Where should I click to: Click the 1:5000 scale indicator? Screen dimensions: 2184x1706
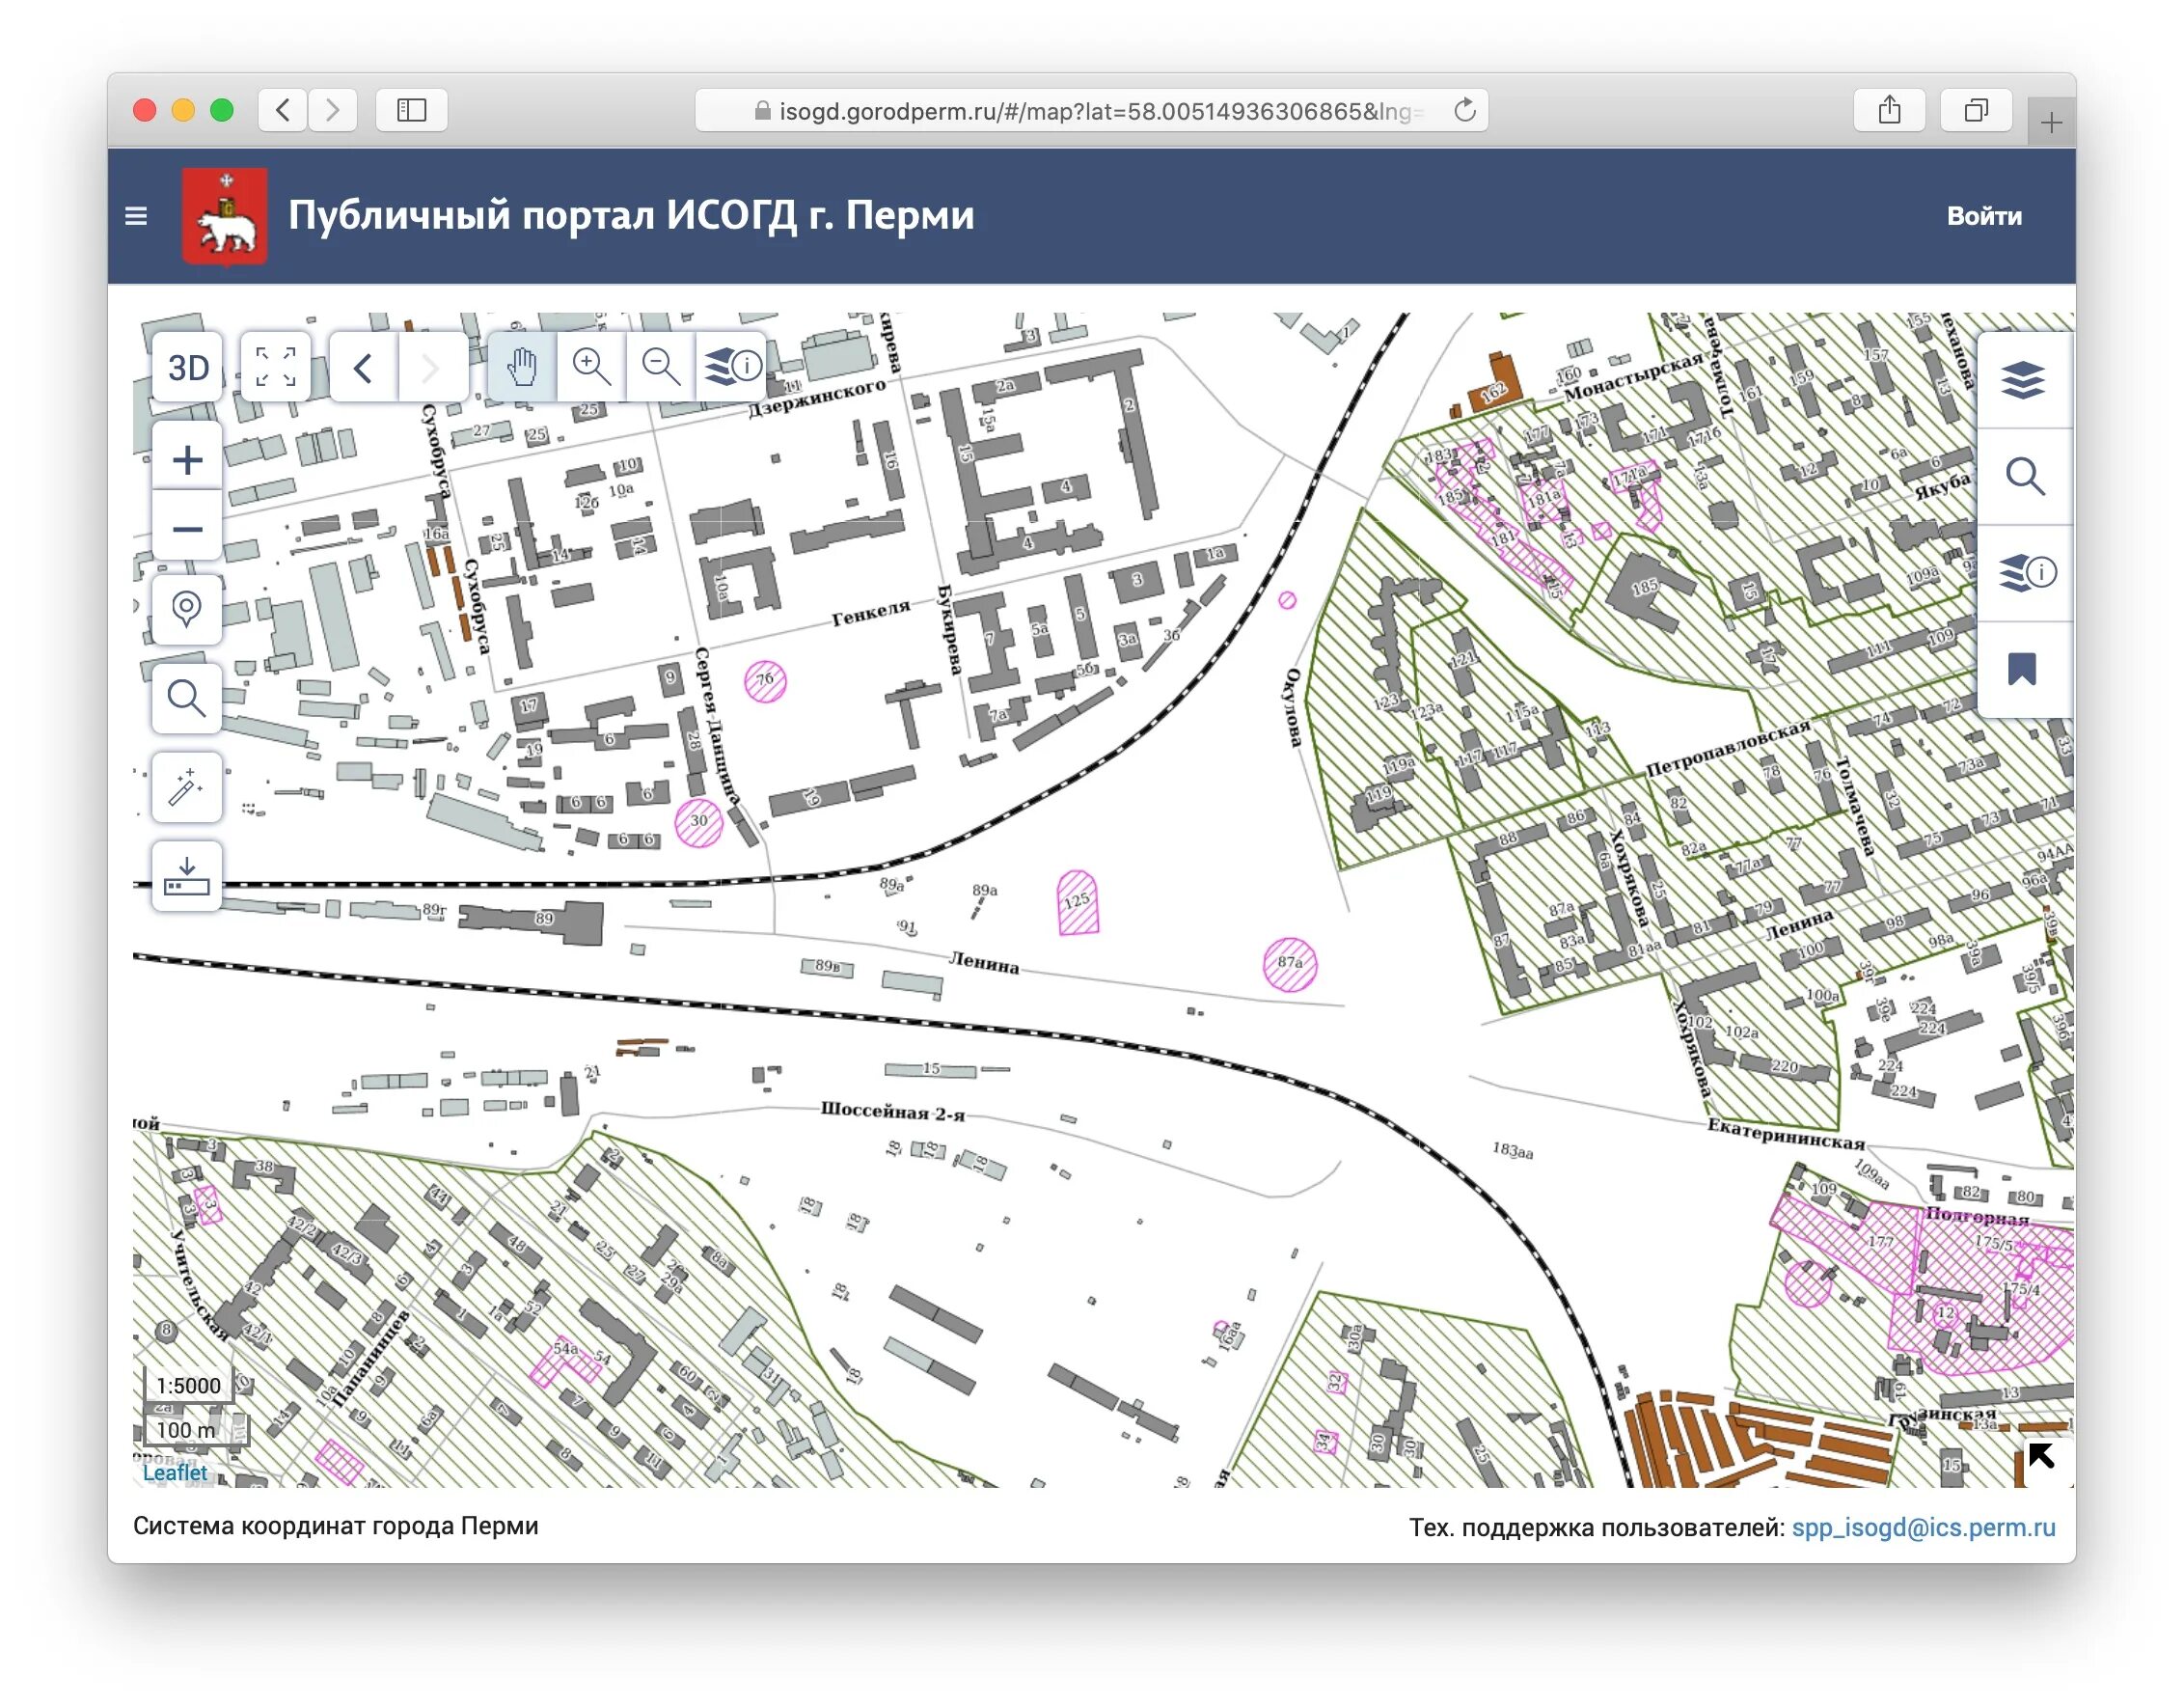(188, 1385)
